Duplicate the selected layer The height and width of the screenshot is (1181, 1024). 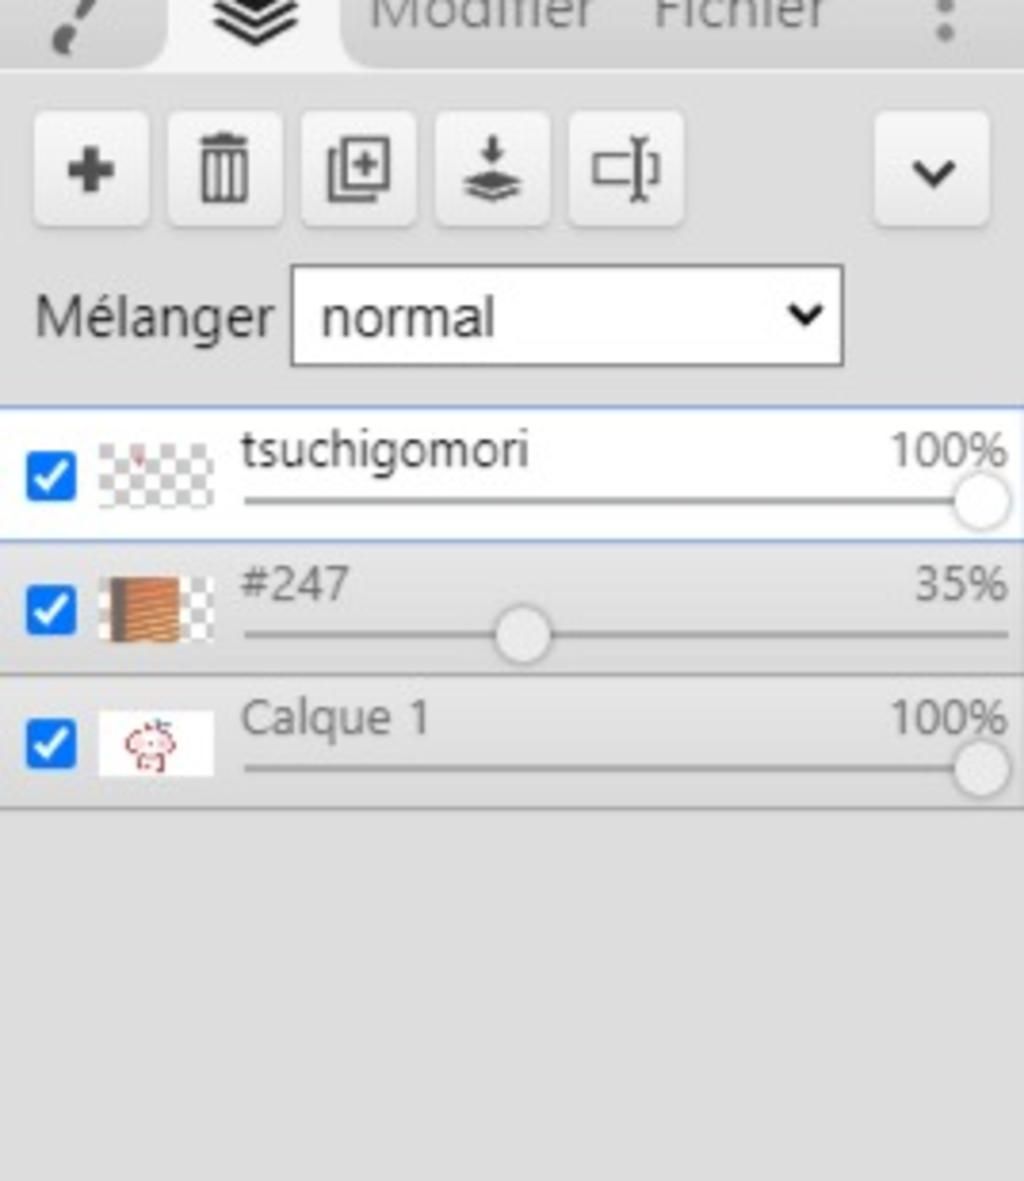click(359, 169)
